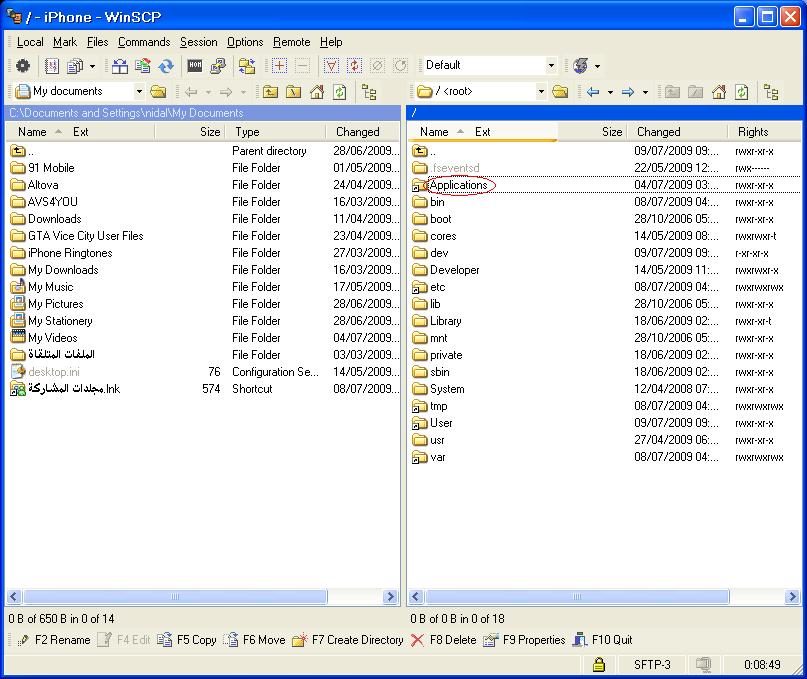
Task: Open the transfer settings Default dropdown
Action: pos(550,66)
